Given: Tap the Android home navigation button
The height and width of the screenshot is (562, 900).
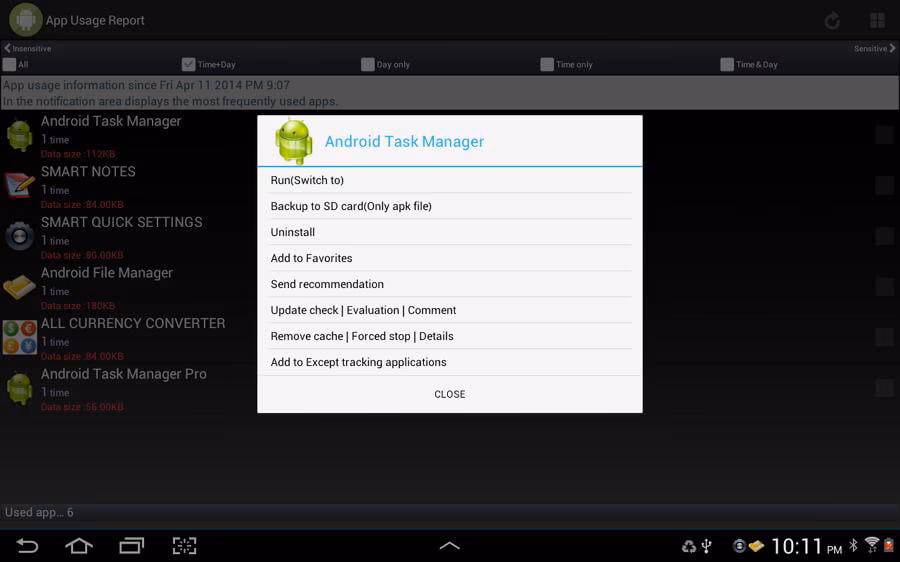Looking at the screenshot, I should tap(79, 545).
